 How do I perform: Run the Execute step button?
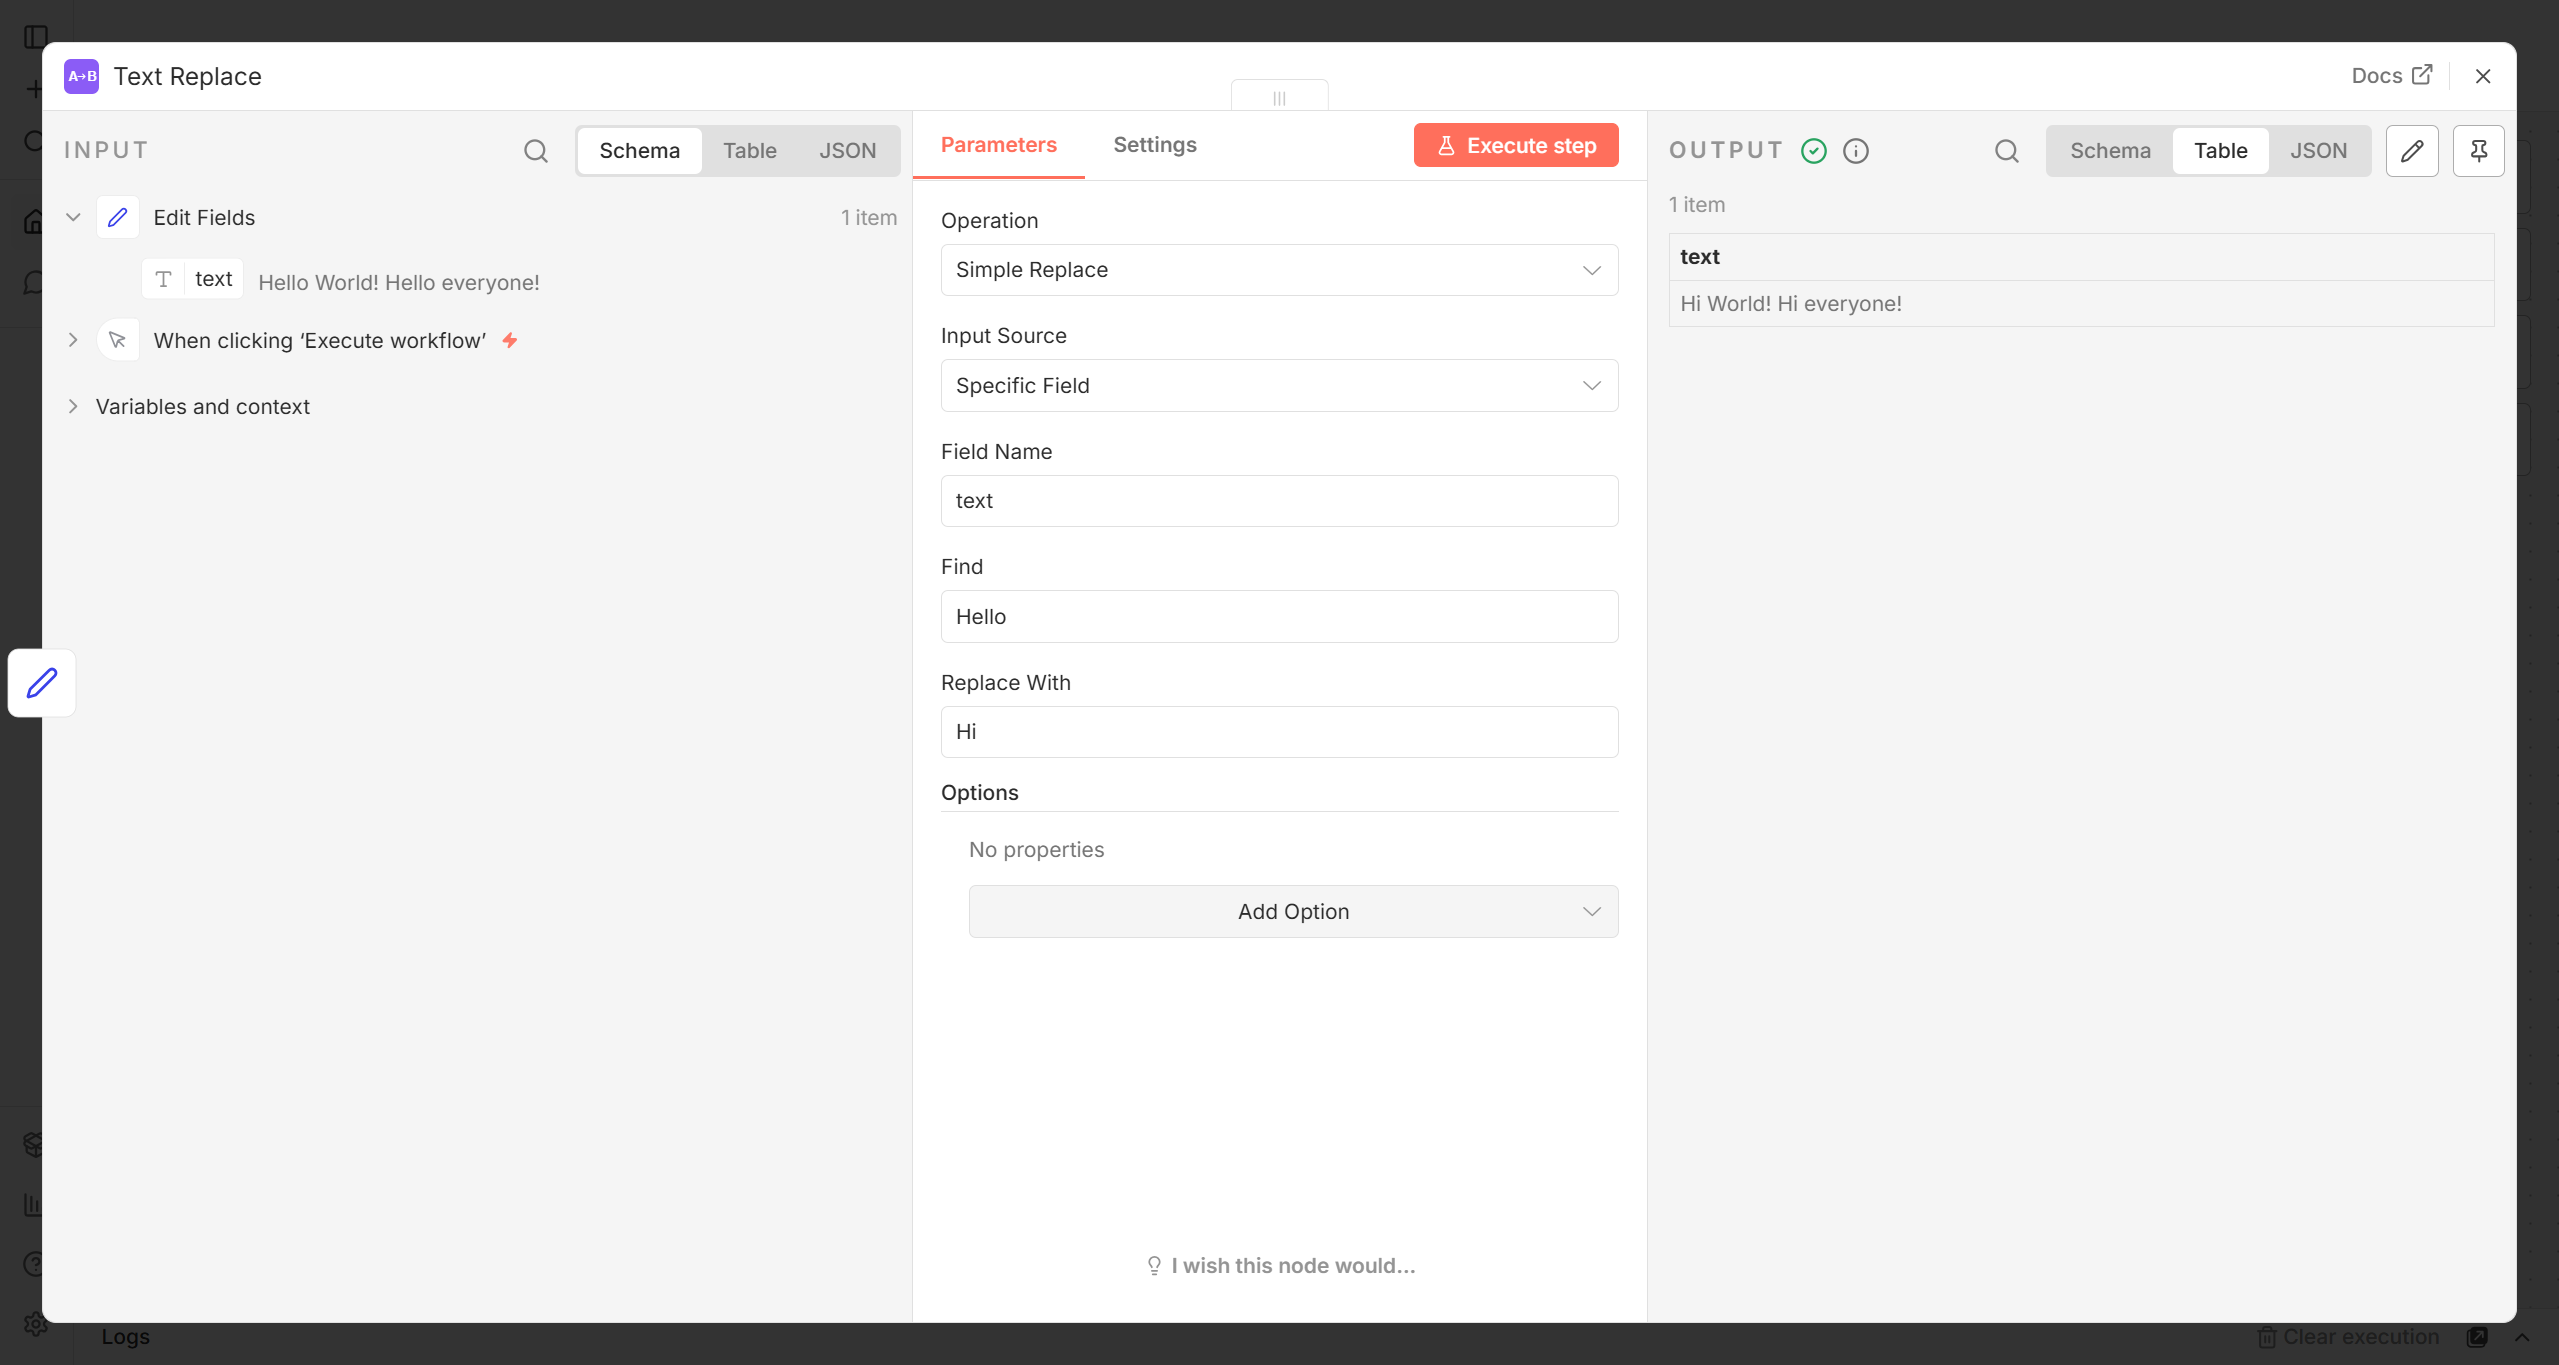click(x=1515, y=146)
